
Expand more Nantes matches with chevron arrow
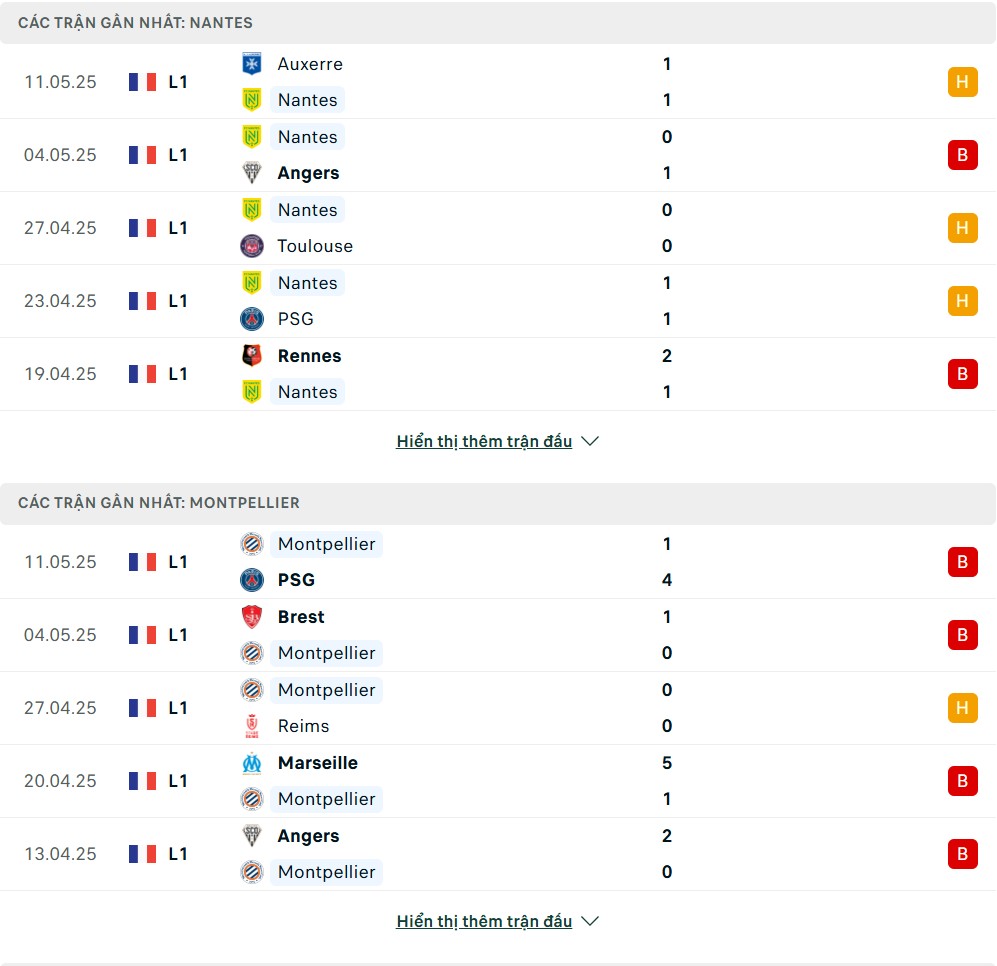590,441
